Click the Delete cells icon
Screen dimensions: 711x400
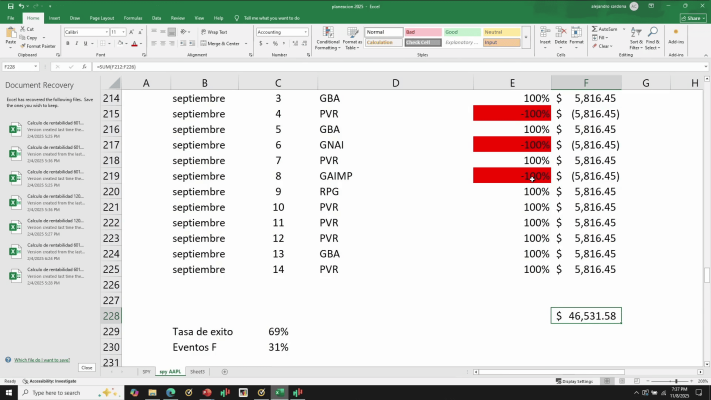click(560, 37)
